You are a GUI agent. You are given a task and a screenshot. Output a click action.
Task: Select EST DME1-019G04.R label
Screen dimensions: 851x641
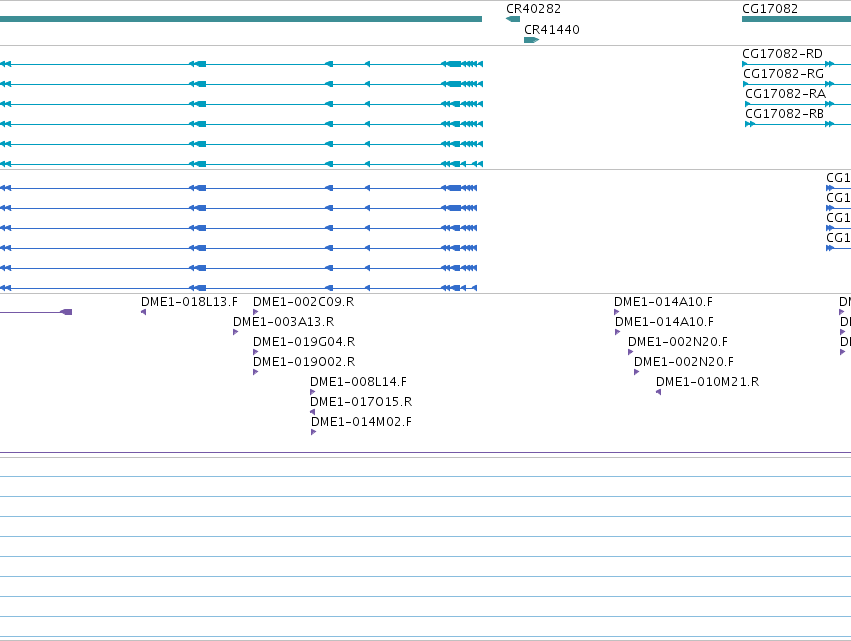(304, 342)
